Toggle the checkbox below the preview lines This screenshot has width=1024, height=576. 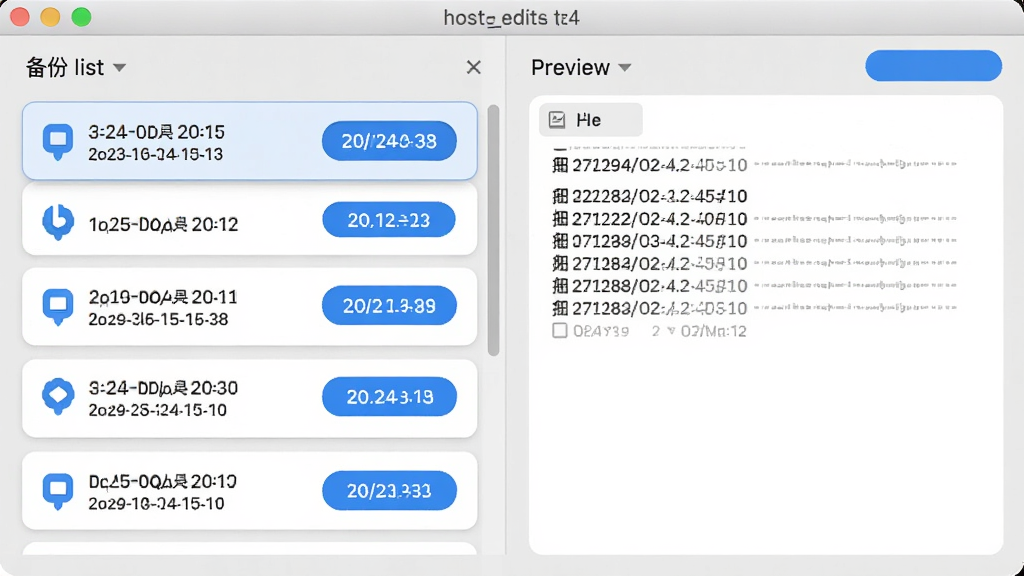560,330
